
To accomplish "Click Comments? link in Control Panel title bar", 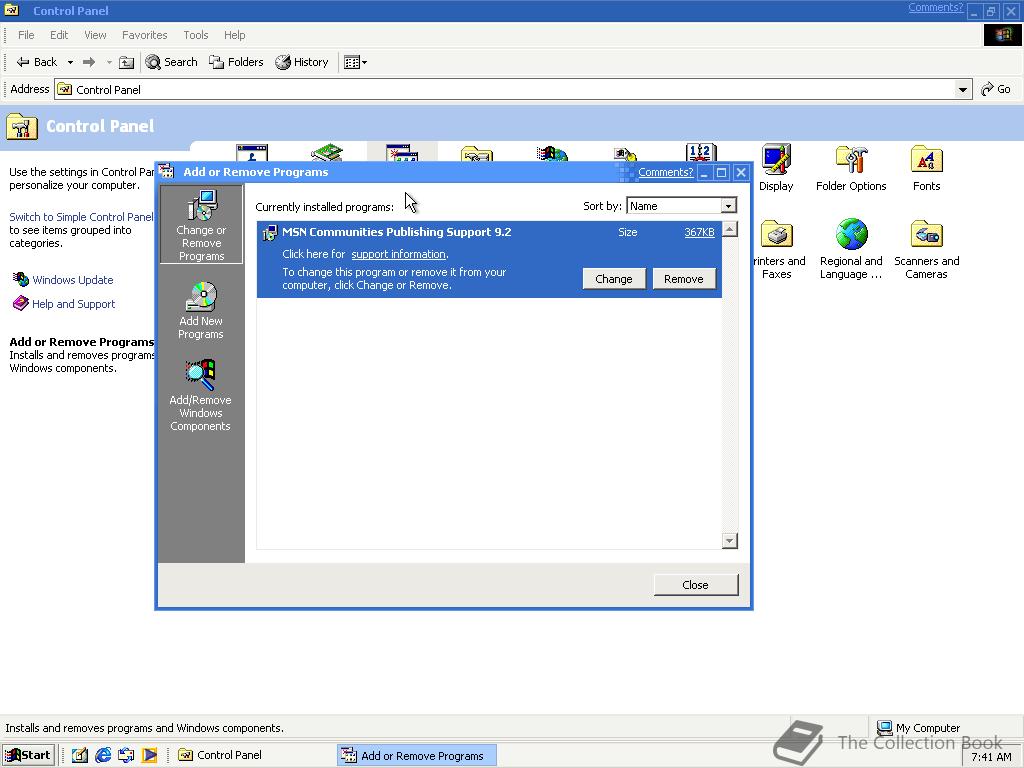I will pos(935,7).
